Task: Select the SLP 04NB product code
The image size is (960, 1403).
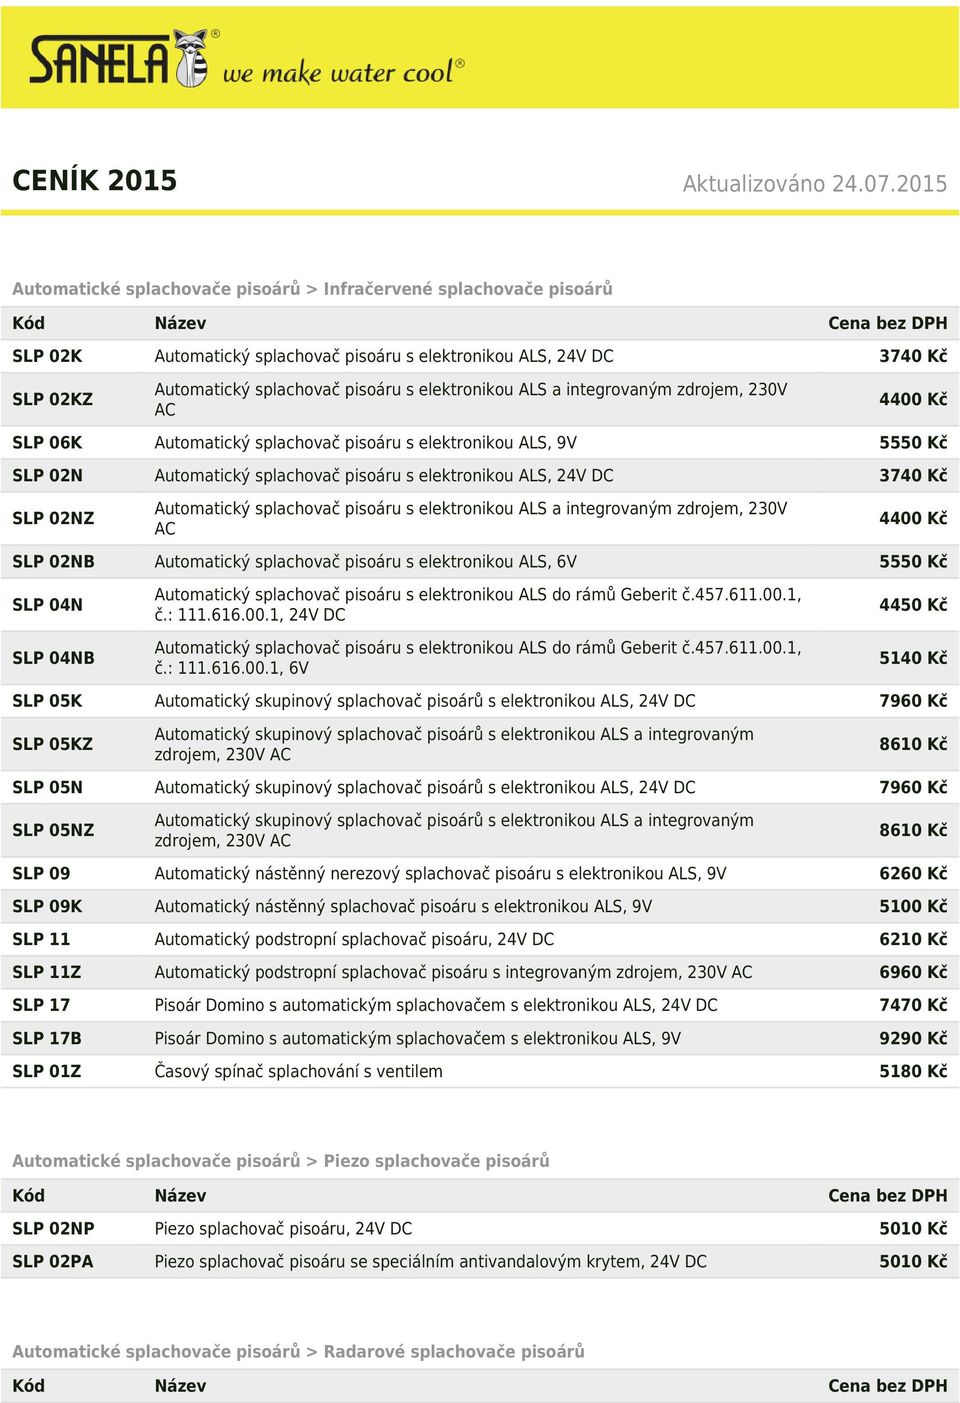Action: [53, 658]
